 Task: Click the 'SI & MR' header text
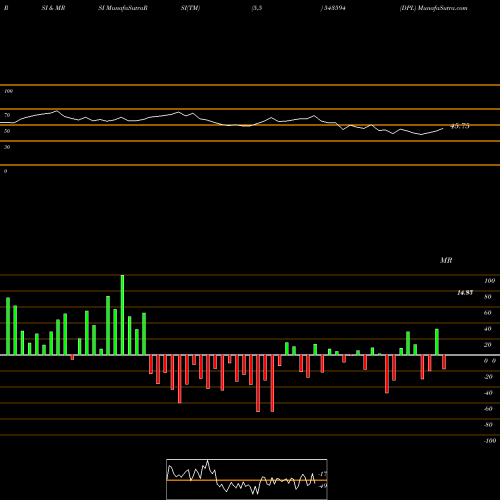pos(53,8)
